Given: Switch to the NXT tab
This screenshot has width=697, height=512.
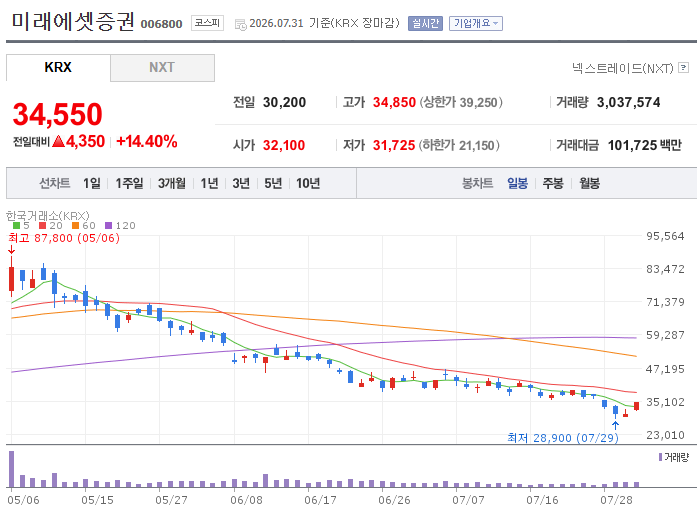Looking at the screenshot, I should coord(162,68).
